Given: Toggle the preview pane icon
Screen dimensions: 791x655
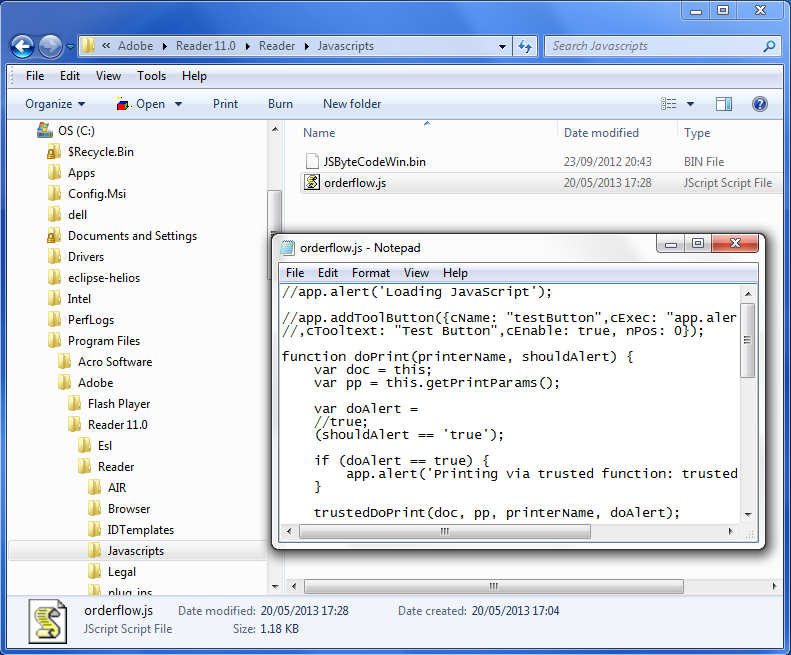Looking at the screenshot, I should 724,104.
